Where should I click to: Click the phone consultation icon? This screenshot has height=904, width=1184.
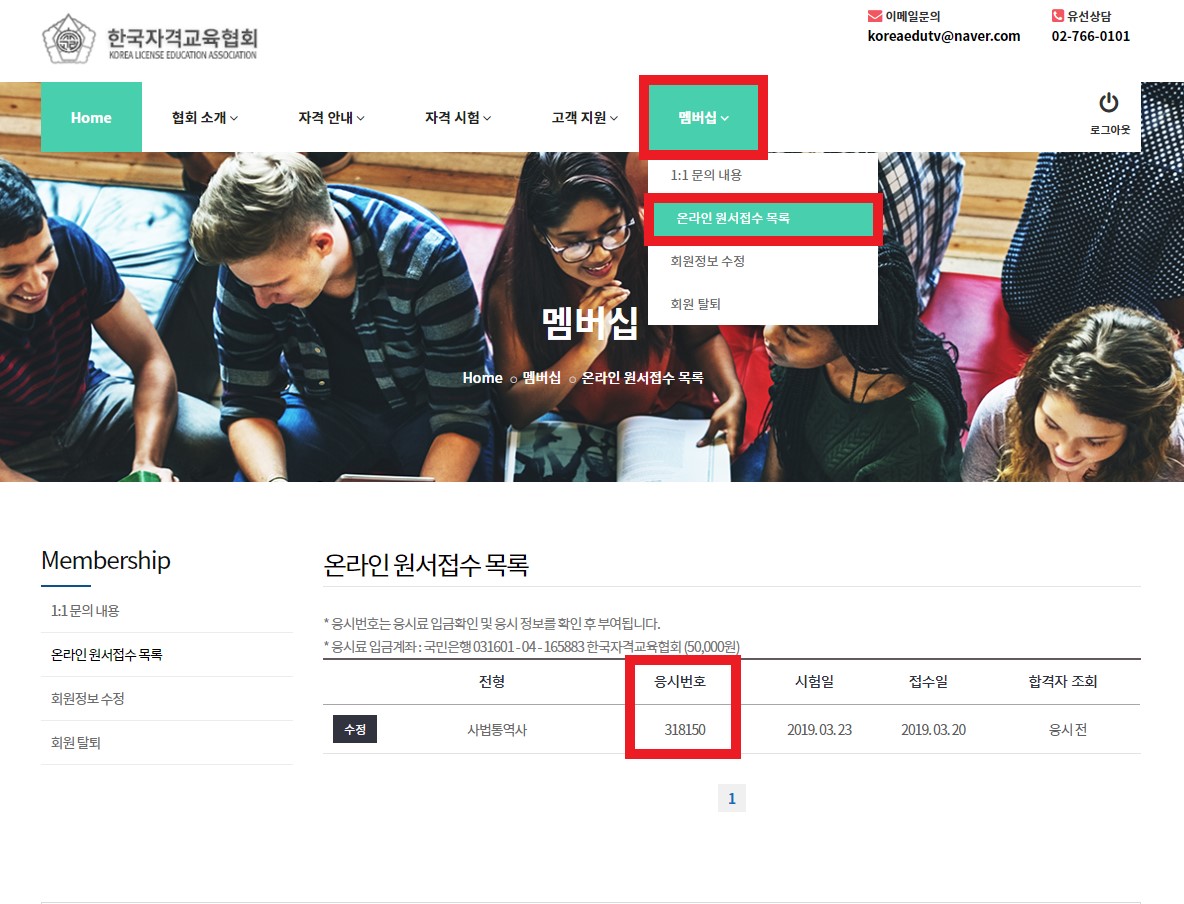coord(1058,16)
